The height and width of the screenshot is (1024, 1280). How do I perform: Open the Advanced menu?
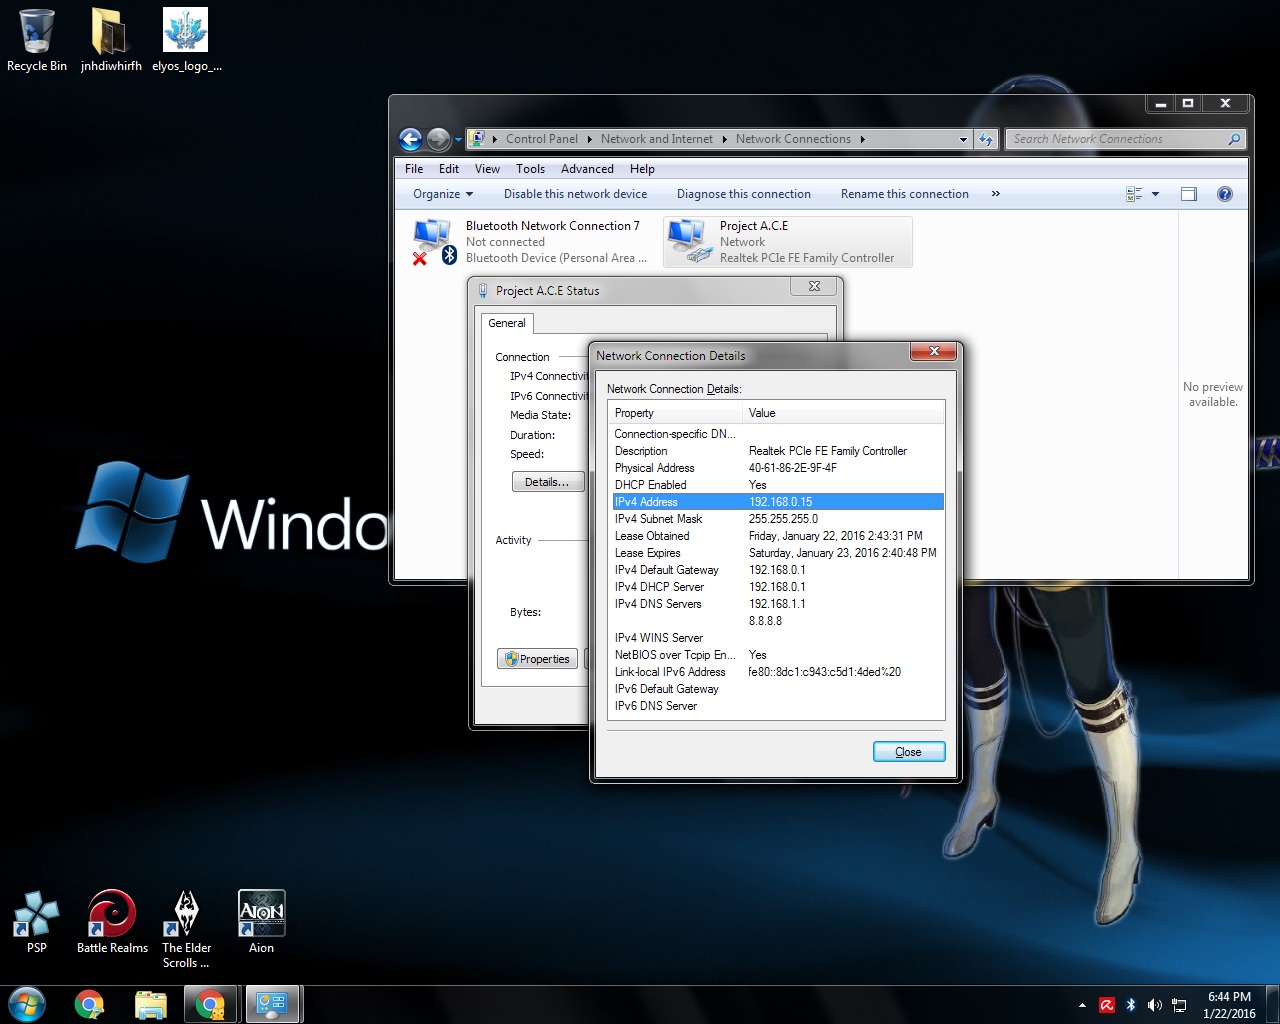tap(587, 169)
